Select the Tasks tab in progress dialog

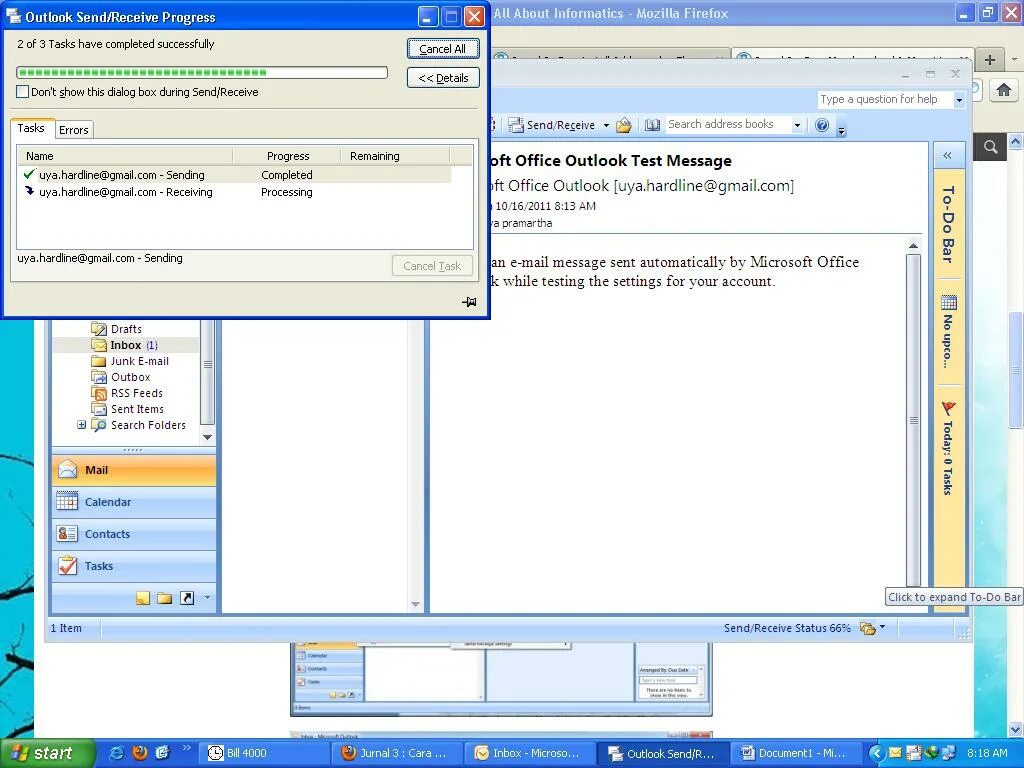[31, 128]
